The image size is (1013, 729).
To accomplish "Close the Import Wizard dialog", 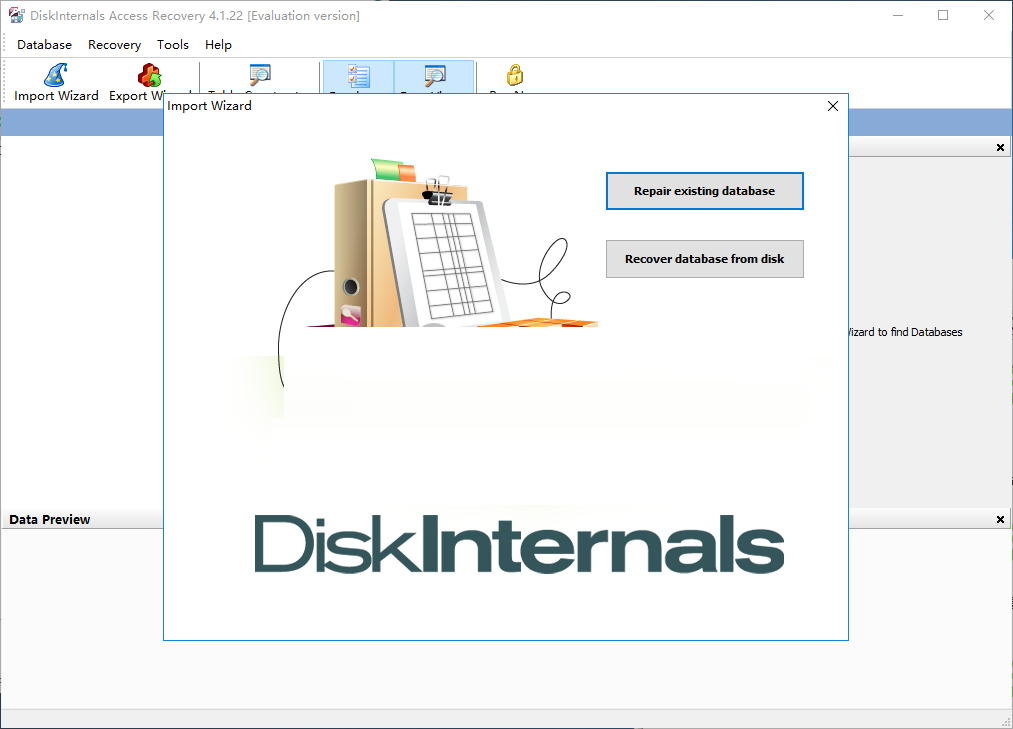I will click(x=833, y=106).
